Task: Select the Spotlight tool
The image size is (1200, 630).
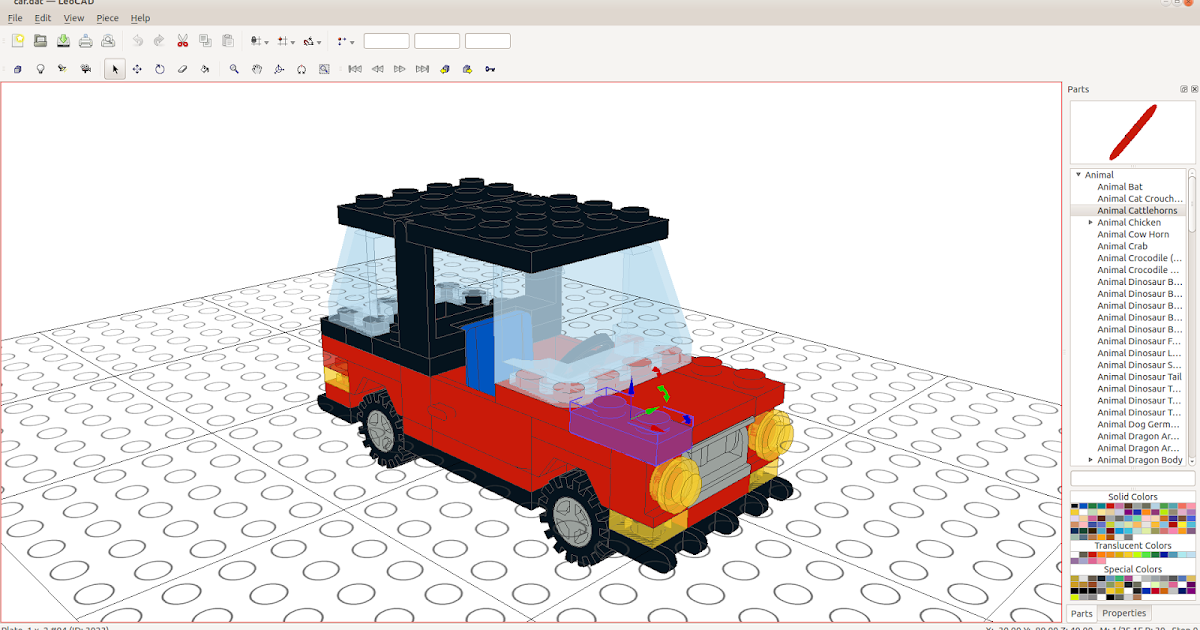Action: point(63,69)
